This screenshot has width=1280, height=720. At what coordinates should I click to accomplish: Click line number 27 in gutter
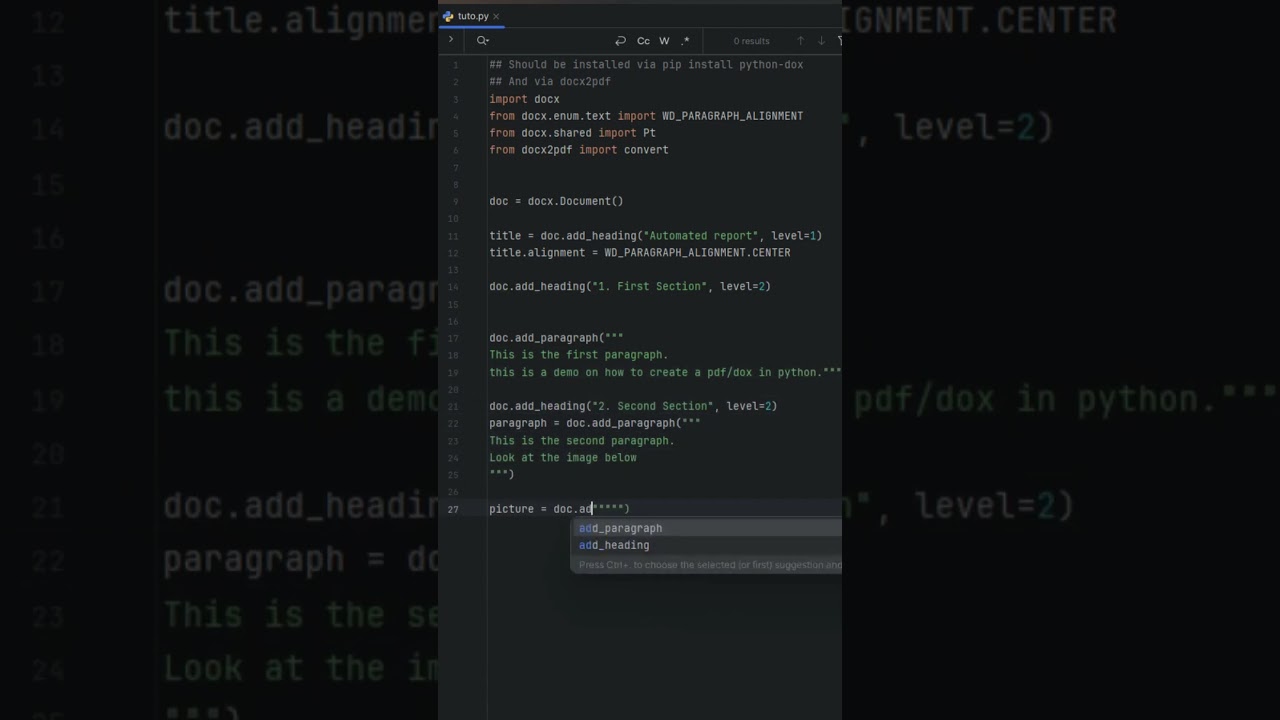pyautogui.click(x=453, y=509)
